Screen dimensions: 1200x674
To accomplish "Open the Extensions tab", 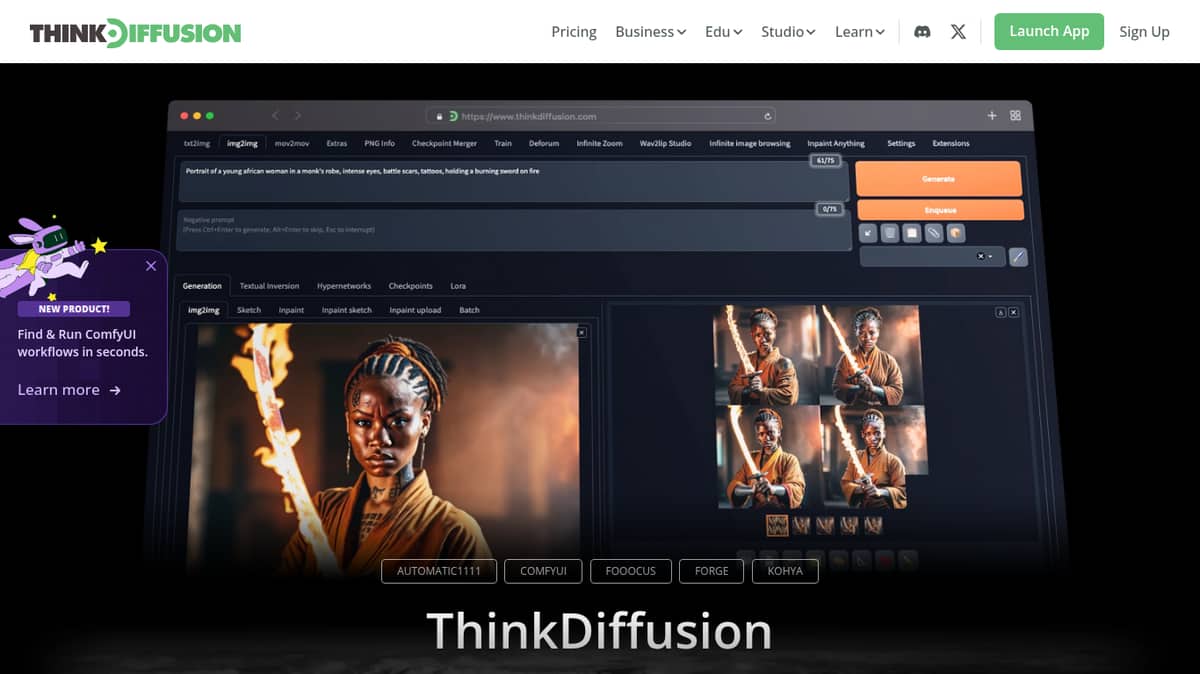I will pyautogui.click(x=951, y=143).
